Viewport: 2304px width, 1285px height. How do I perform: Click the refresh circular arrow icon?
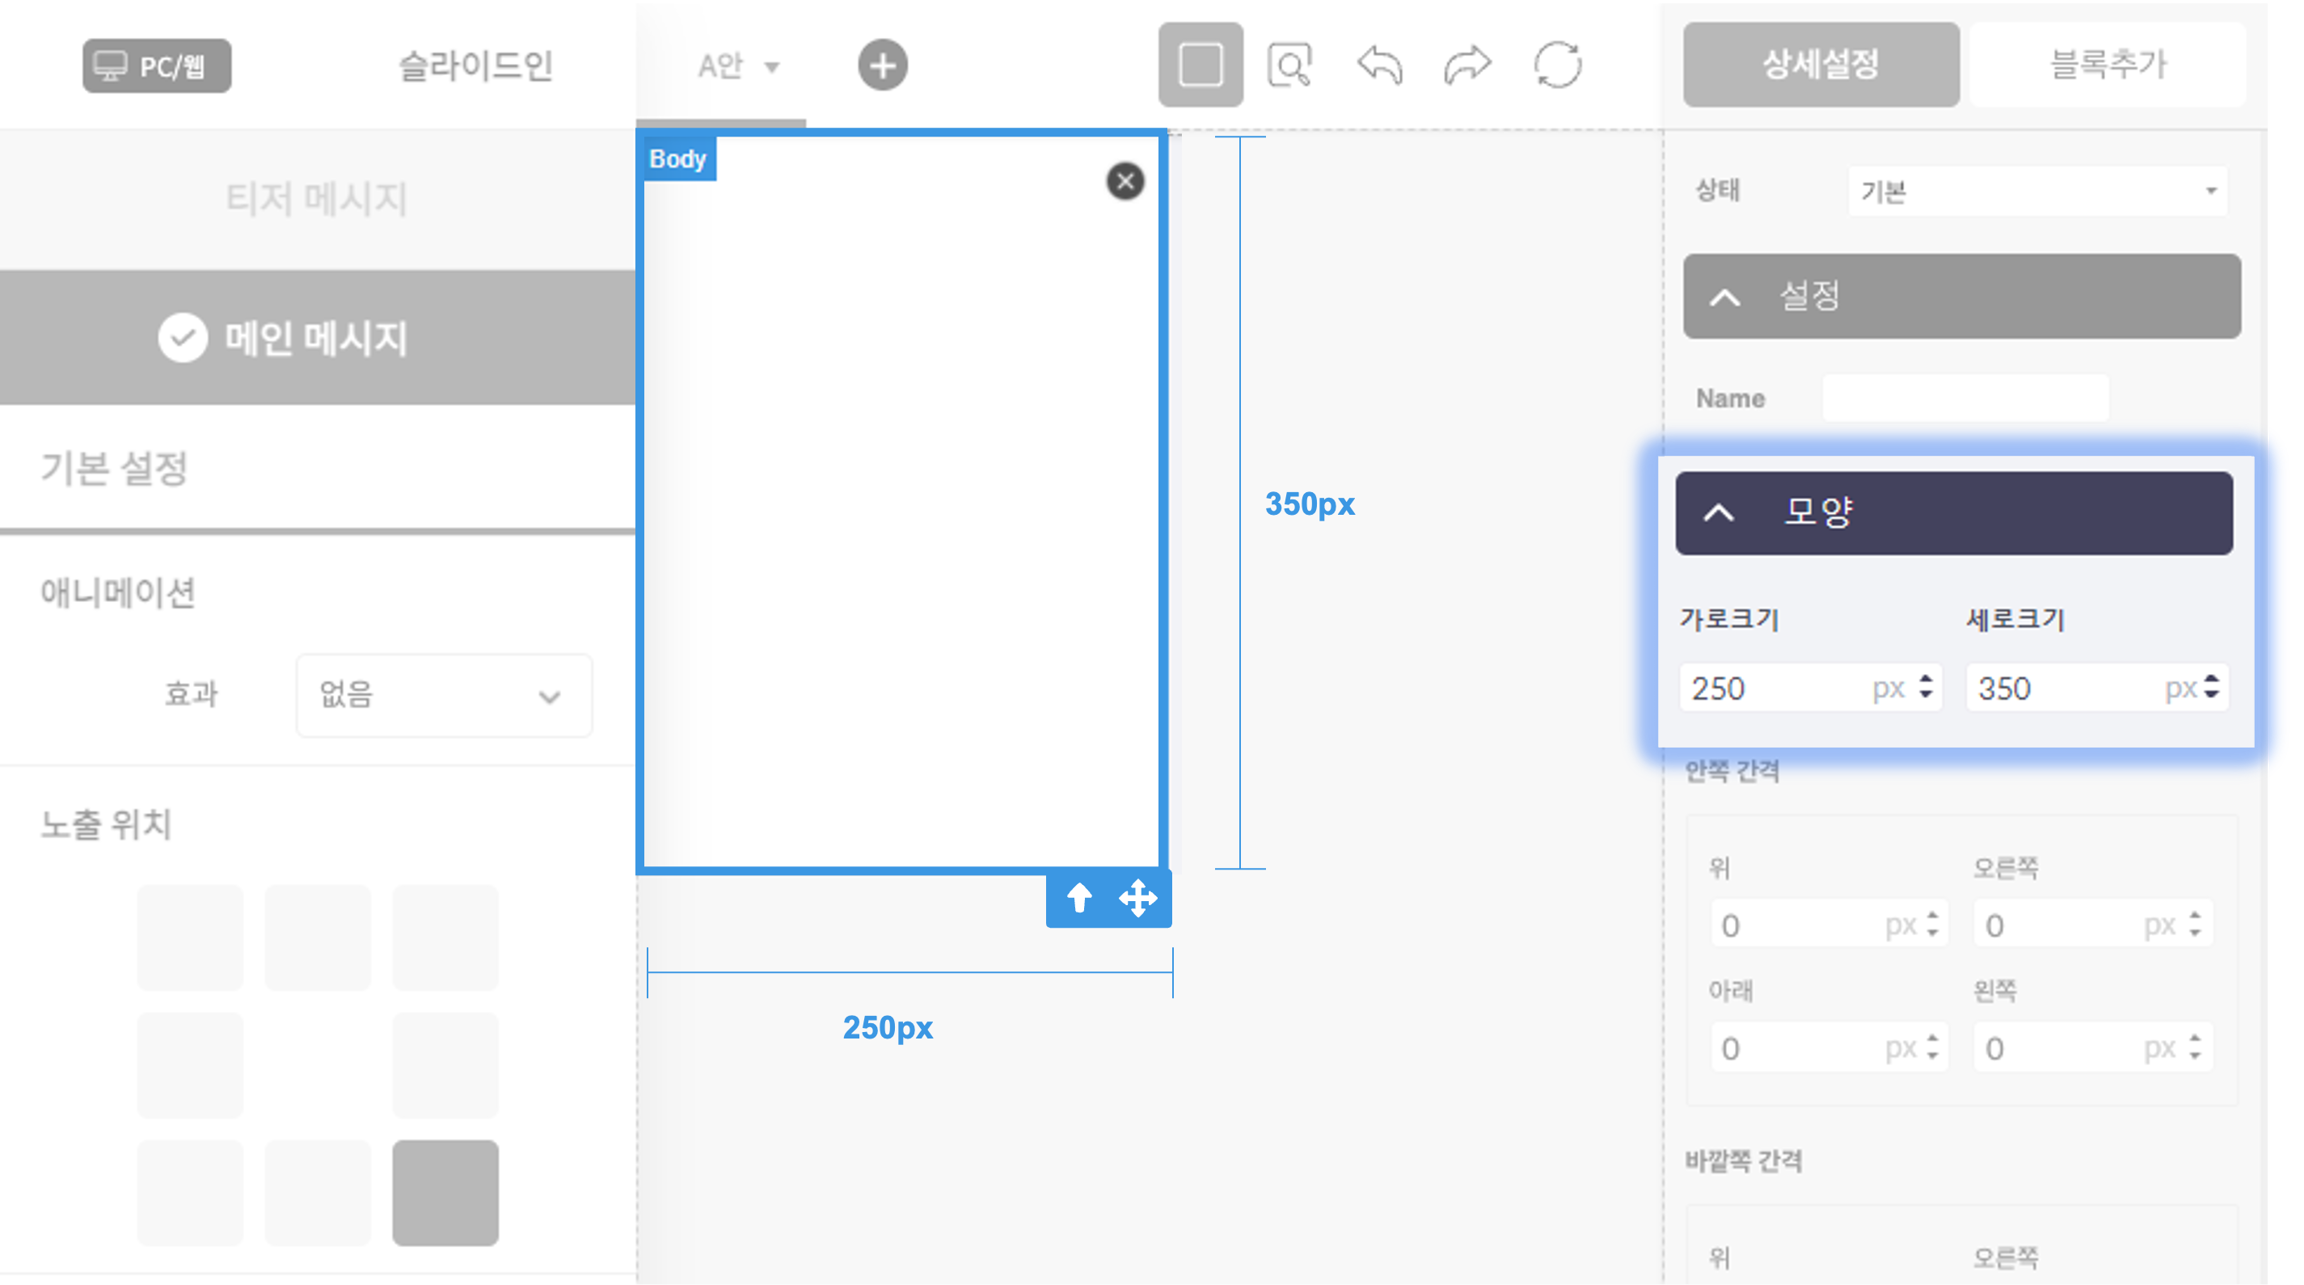tap(1557, 66)
